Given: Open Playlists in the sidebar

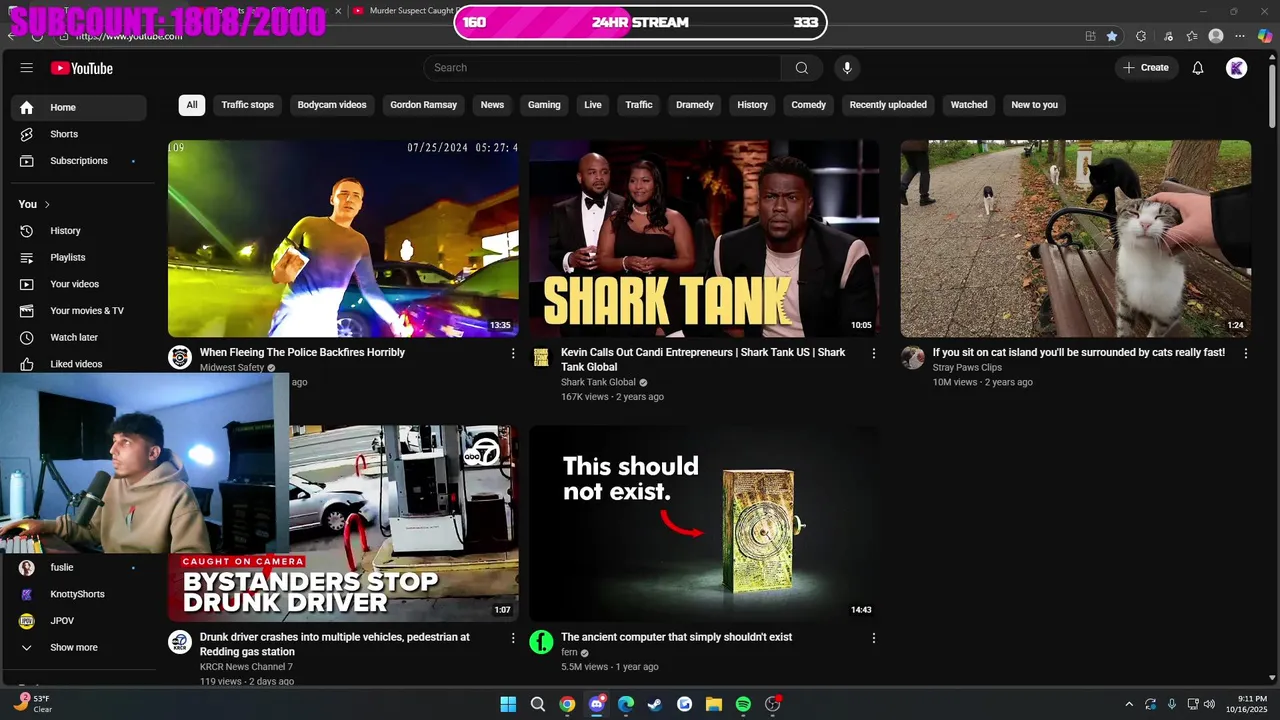Looking at the screenshot, I should pyautogui.click(x=79, y=257).
